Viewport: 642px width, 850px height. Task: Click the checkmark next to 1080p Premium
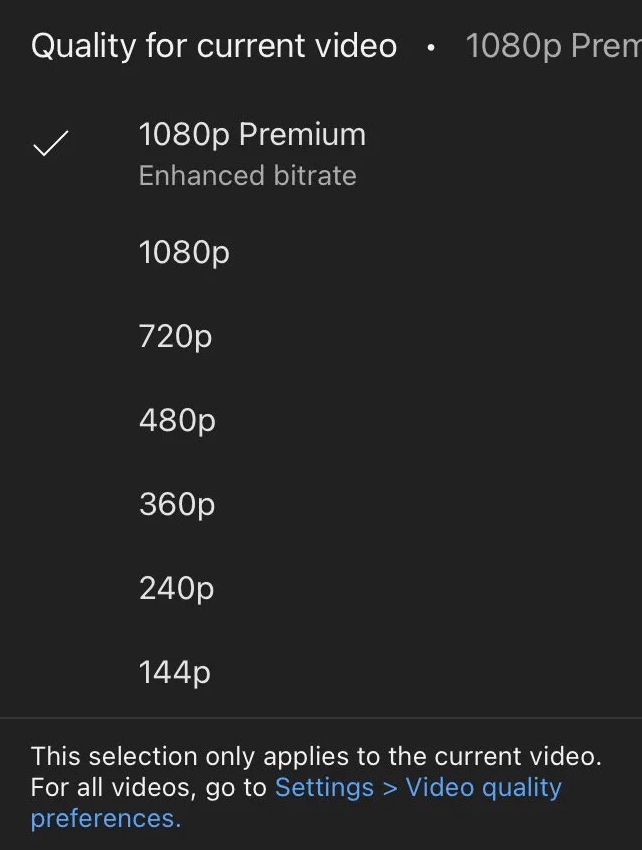pos(50,144)
